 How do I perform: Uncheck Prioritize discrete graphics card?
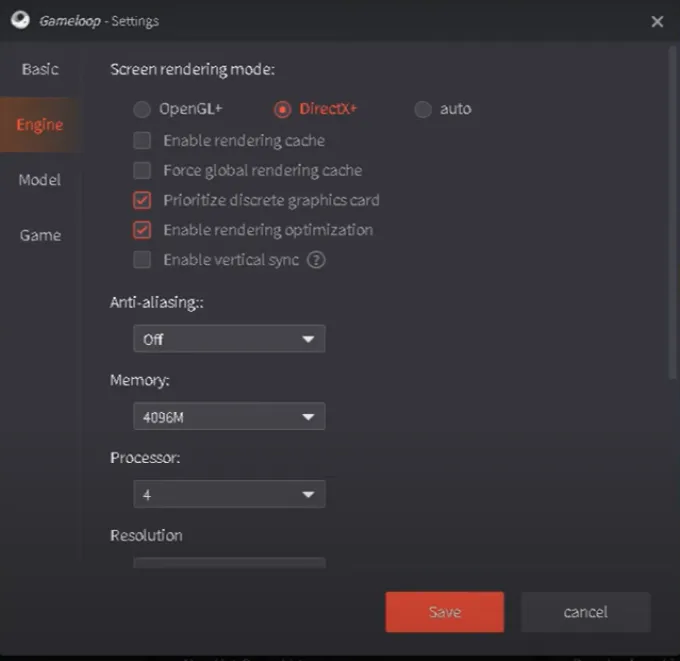pyautogui.click(x=142, y=200)
